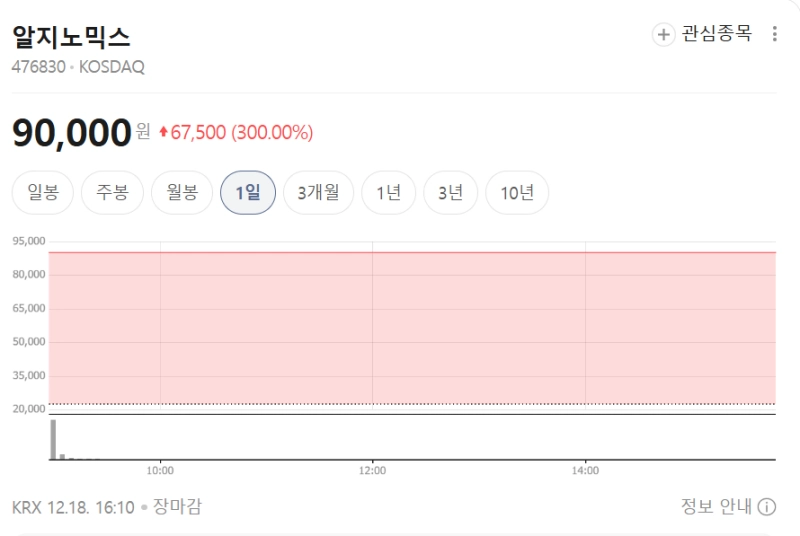Screen dimensions: 800x536
Task: Select the 월봉 monthly candle tab
Action: [x=182, y=192]
